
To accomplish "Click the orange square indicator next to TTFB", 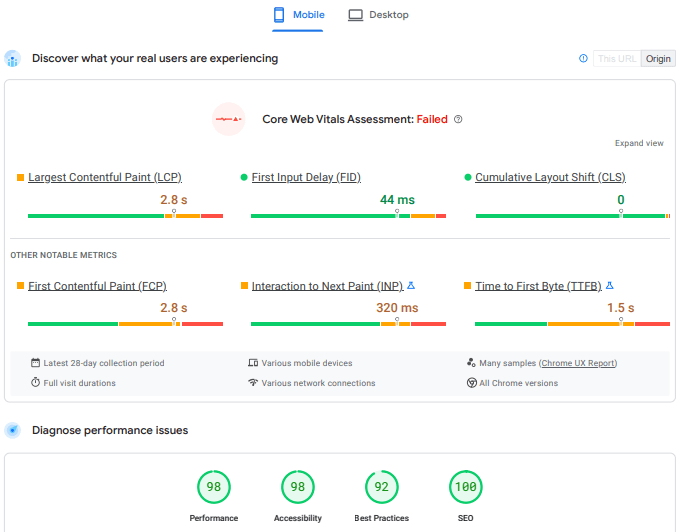I will [467, 285].
